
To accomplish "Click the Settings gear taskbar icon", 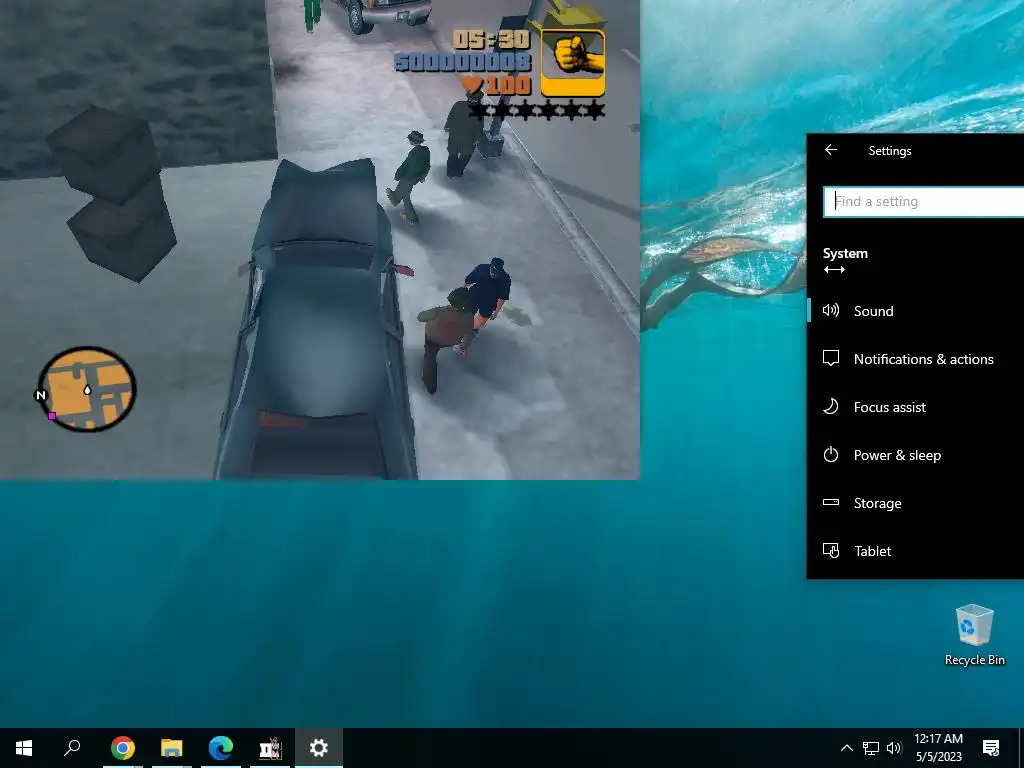I will [x=319, y=748].
